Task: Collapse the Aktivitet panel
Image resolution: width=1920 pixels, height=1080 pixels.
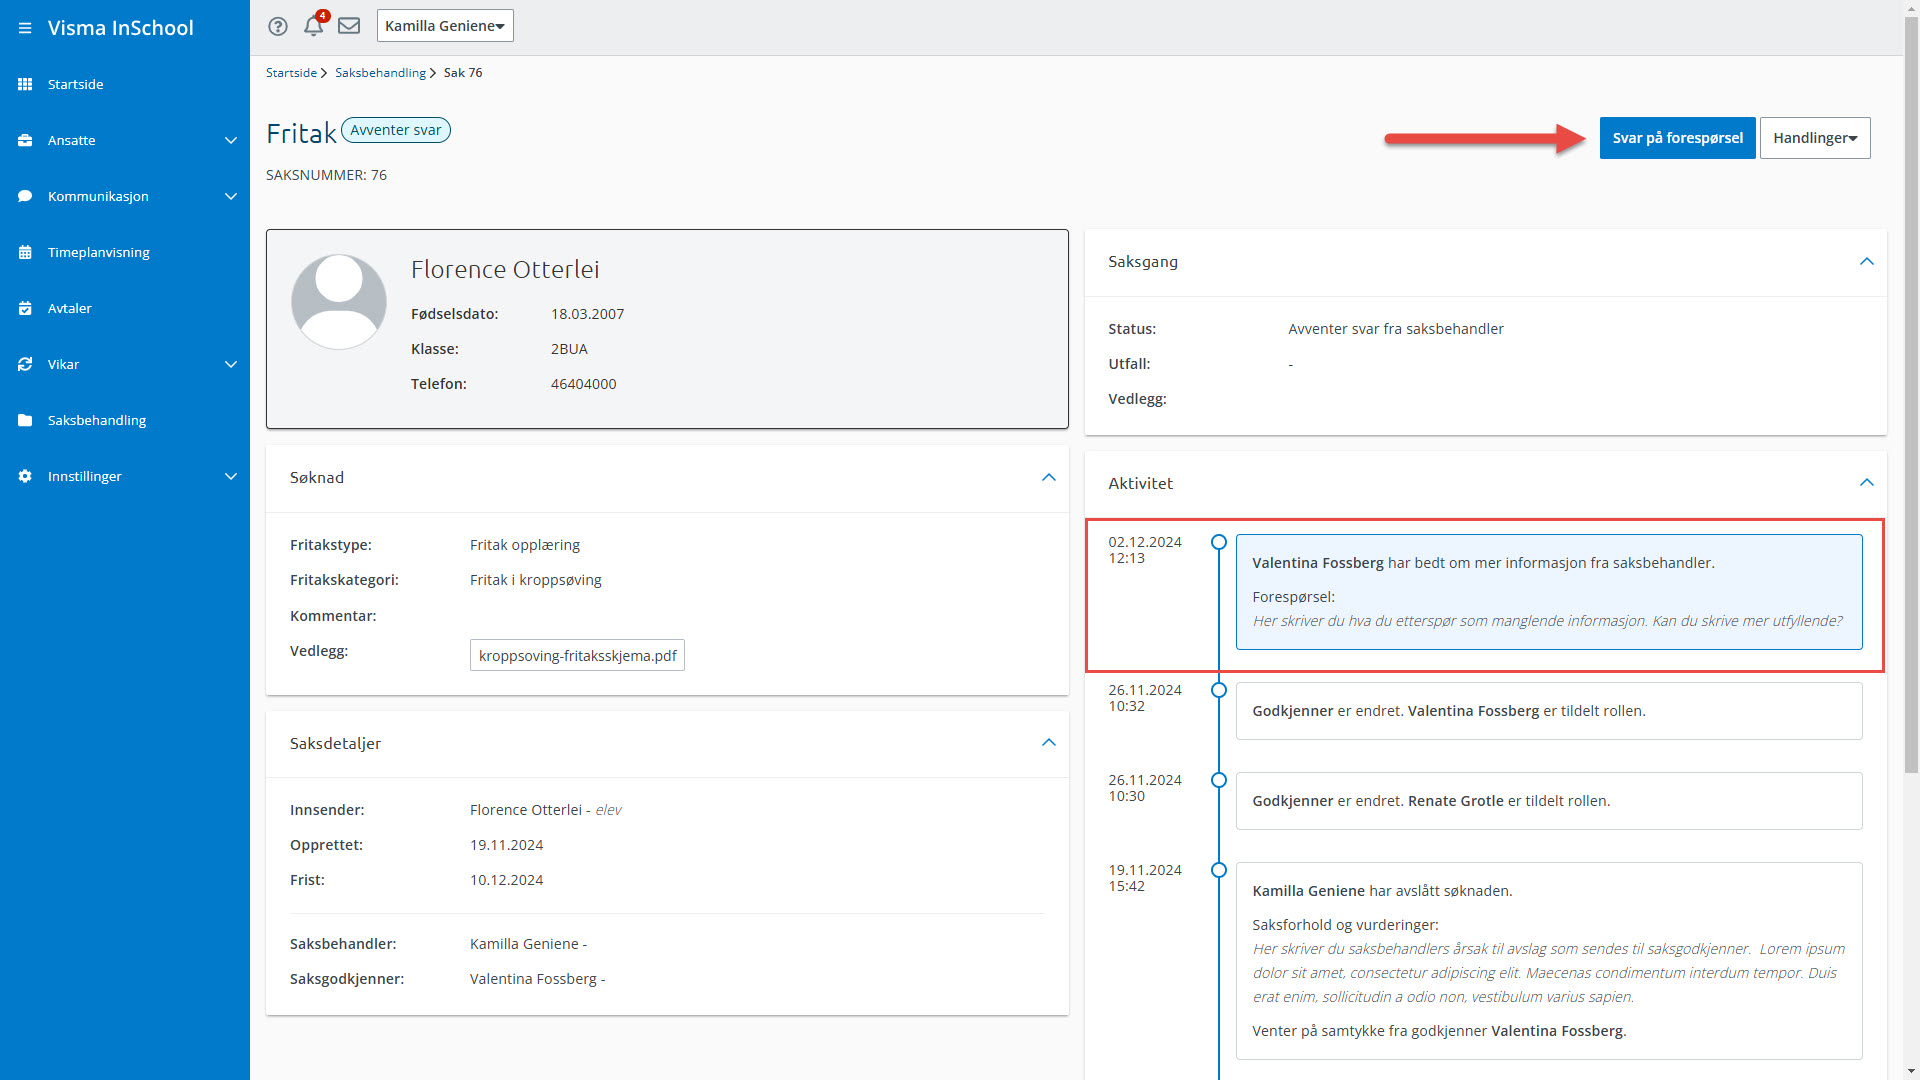Action: point(1866,482)
